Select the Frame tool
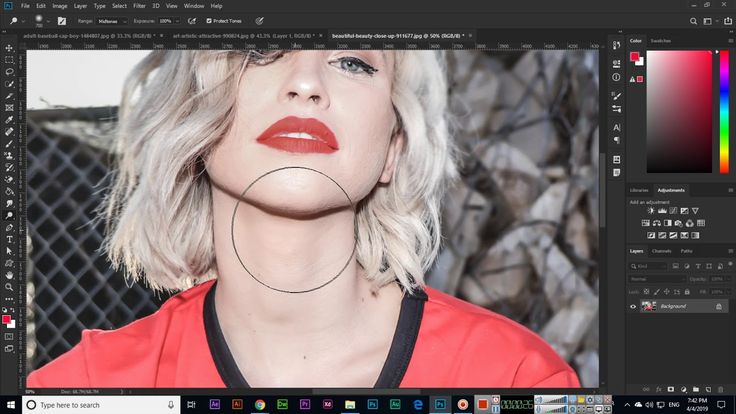This screenshot has width=736, height=414. click(x=9, y=108)
